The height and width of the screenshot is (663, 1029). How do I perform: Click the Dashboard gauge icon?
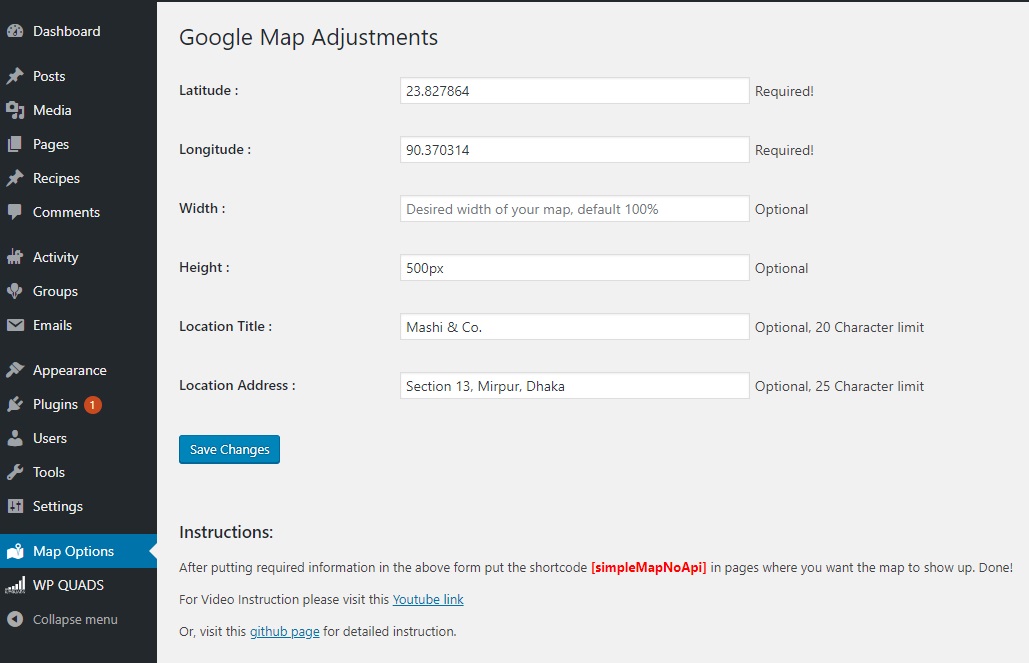(x=15, y=31)
